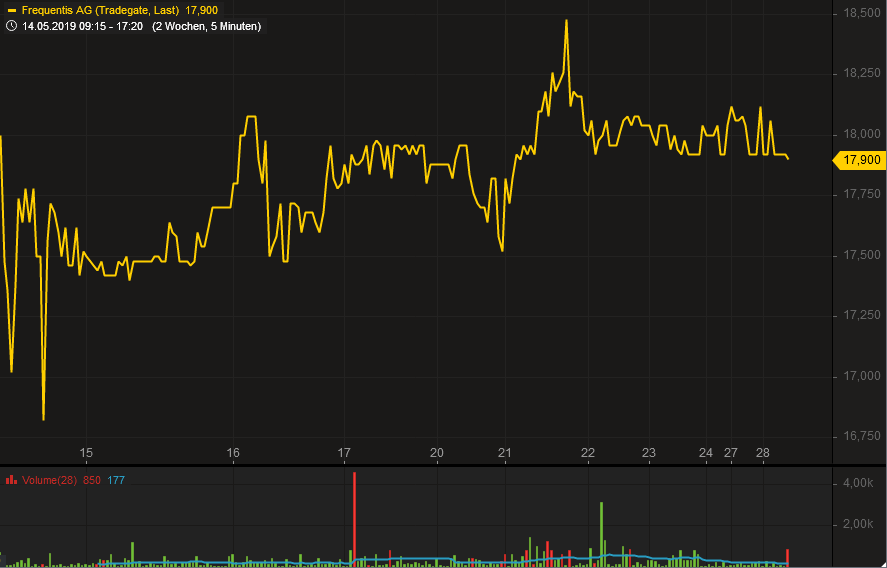Click the clock icon before the date

click(x=11, y=26)
